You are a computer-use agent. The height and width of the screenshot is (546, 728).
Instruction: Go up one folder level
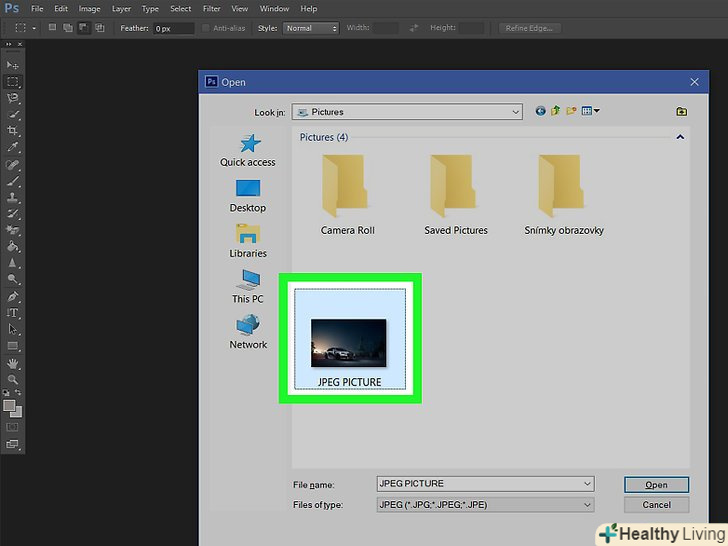(555, 111)
